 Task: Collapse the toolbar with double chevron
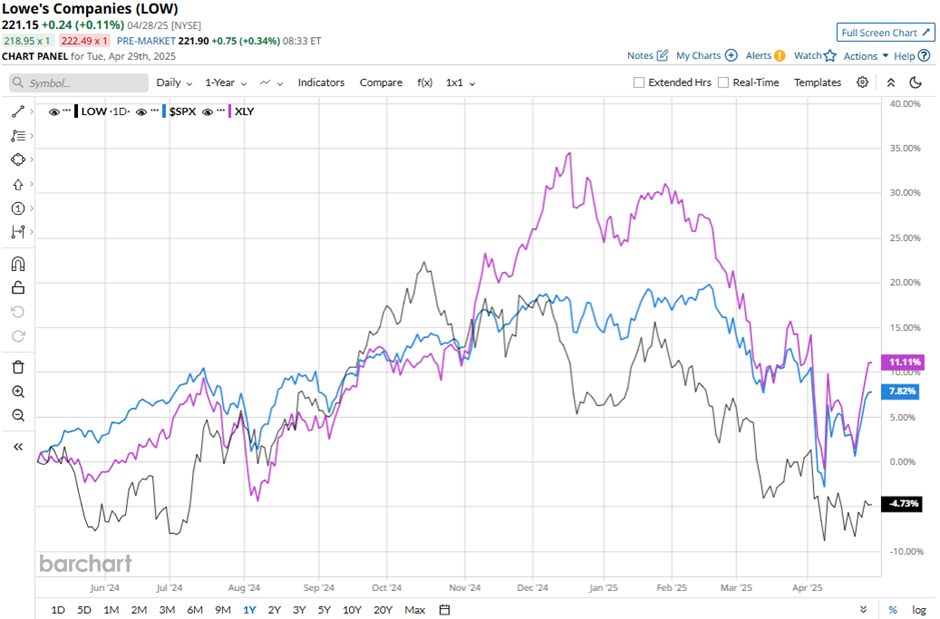(891, 83)
